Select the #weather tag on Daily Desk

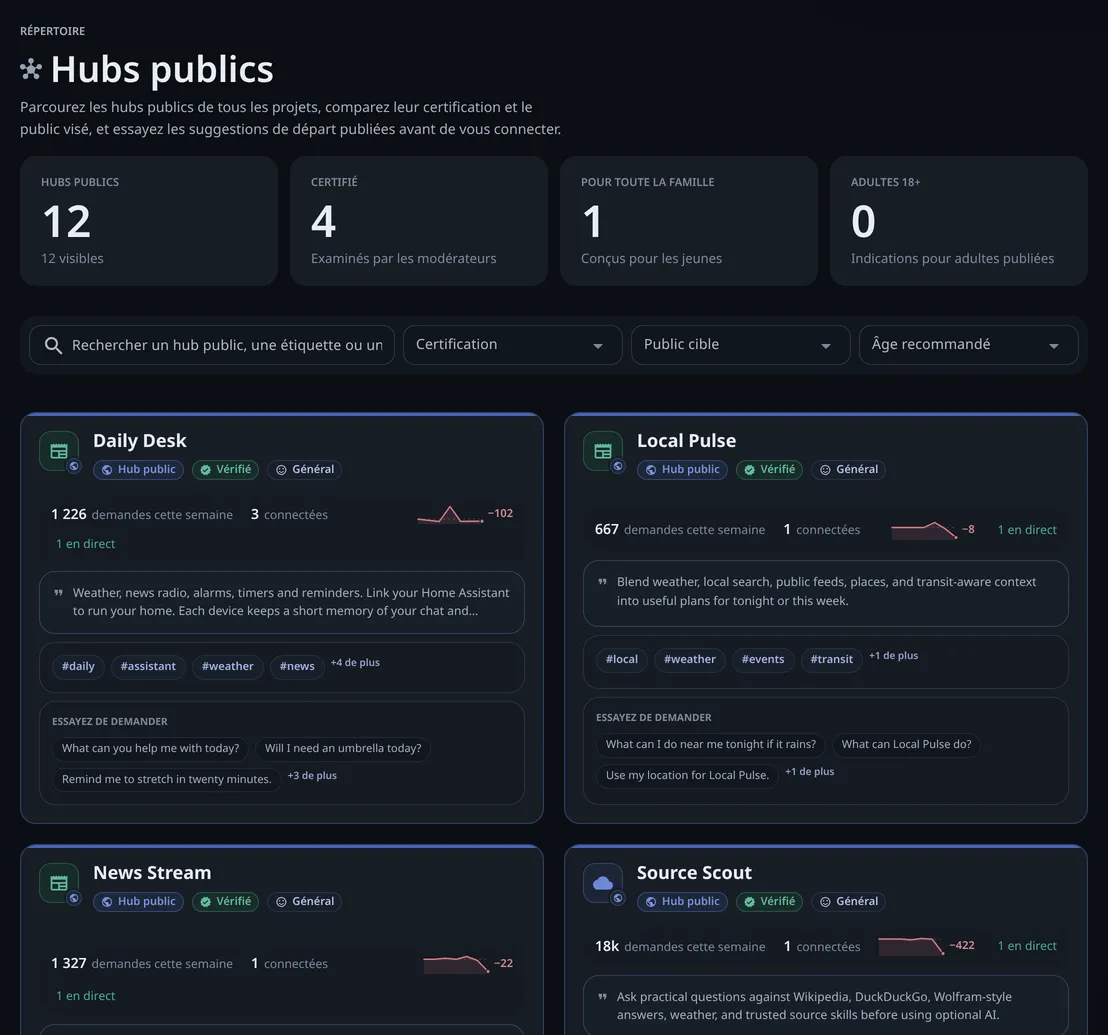click(x=228, y=666)
